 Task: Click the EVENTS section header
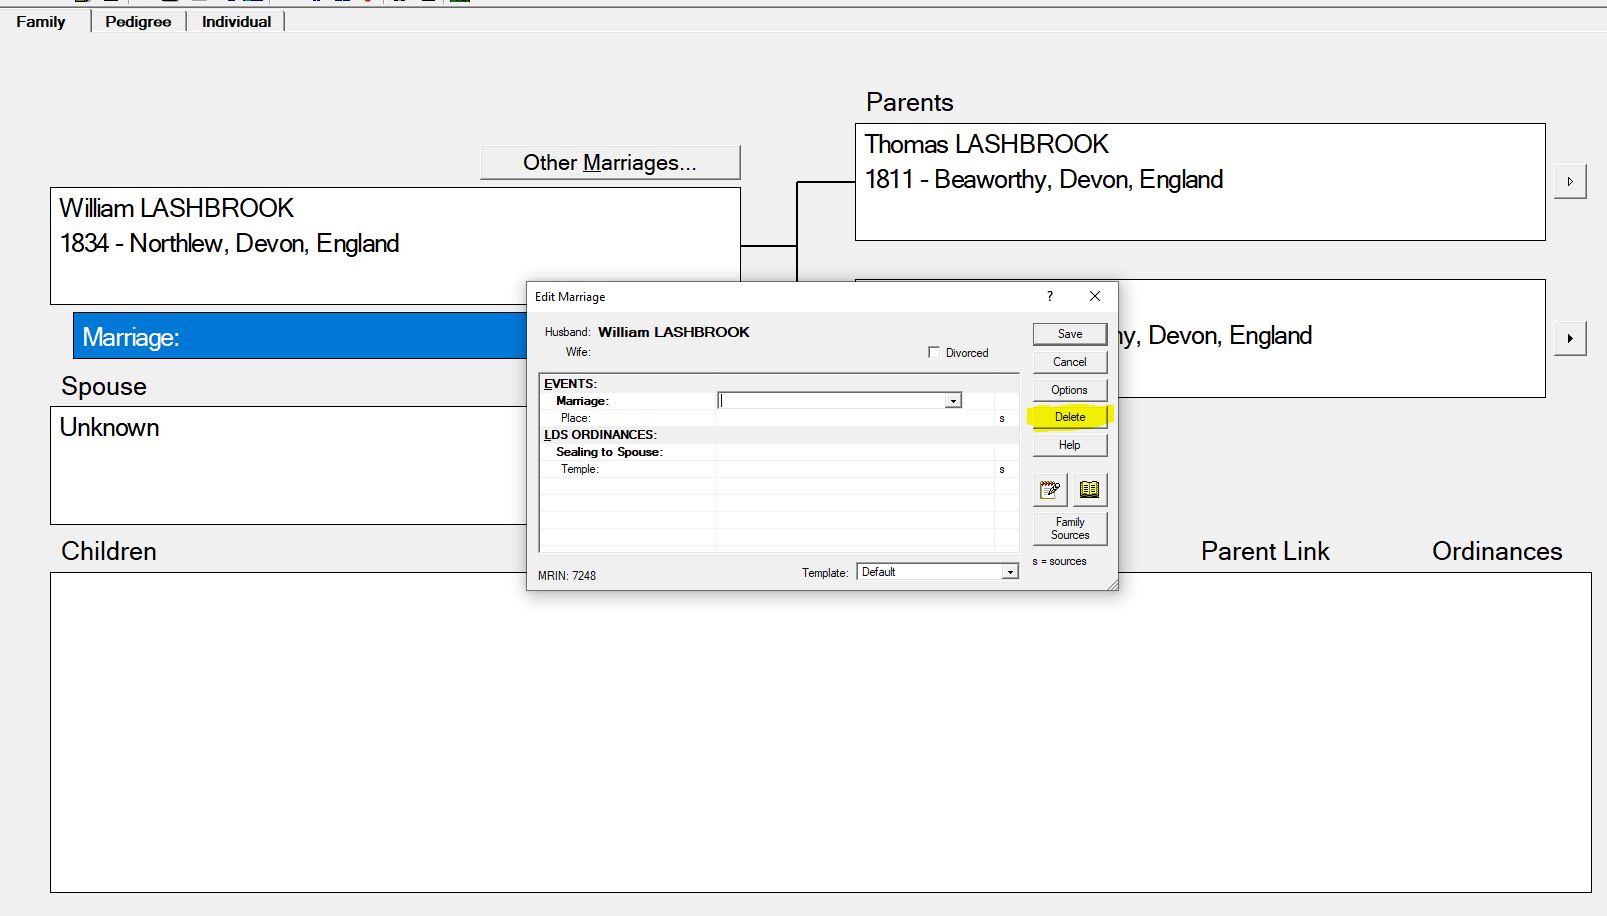pyautogui.click(x=570, y=383)
